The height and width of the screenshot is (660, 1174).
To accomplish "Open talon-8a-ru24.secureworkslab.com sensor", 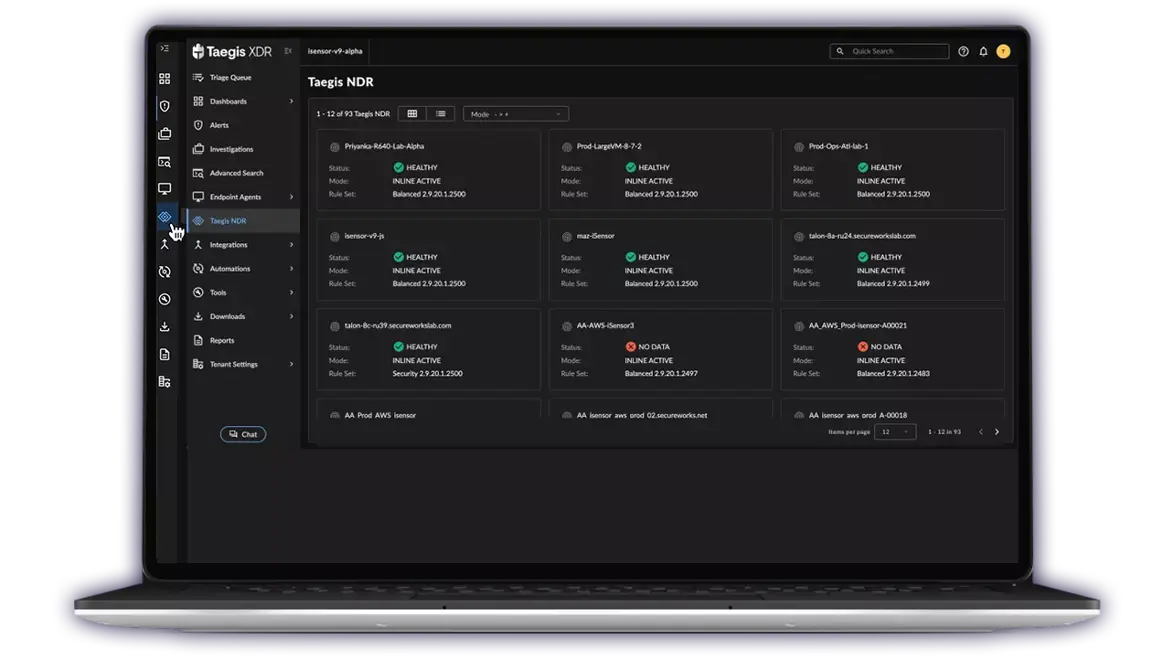I will coord(892,260).
